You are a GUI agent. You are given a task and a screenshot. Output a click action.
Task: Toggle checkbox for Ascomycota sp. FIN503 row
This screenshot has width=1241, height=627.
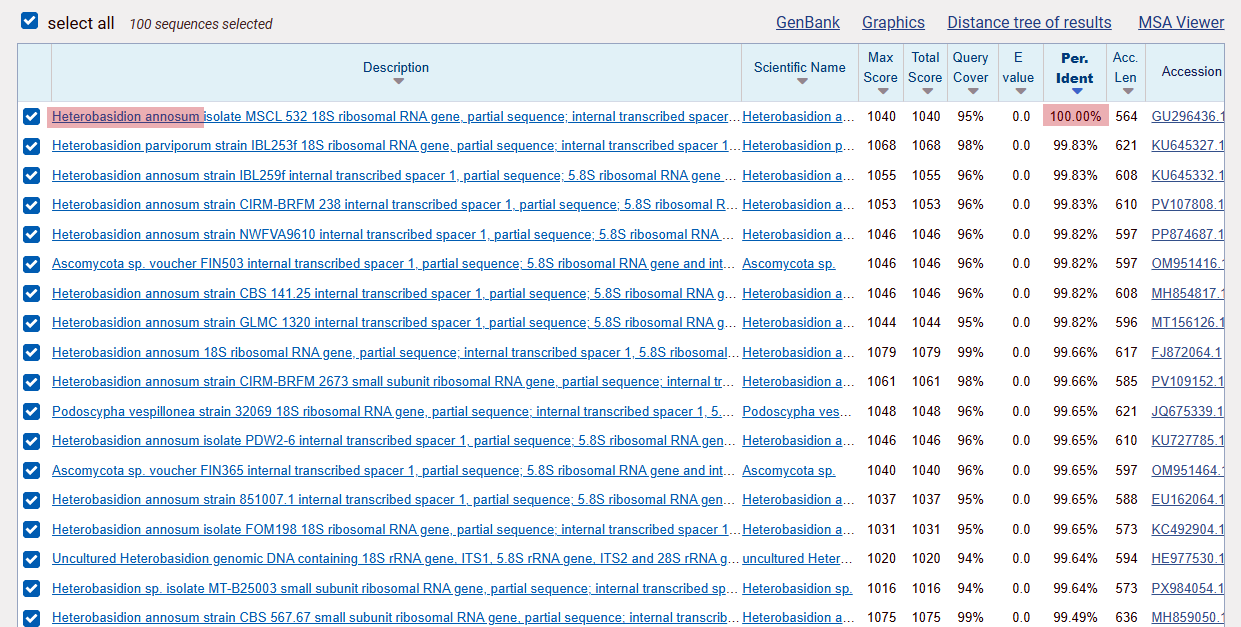[32, 264]
